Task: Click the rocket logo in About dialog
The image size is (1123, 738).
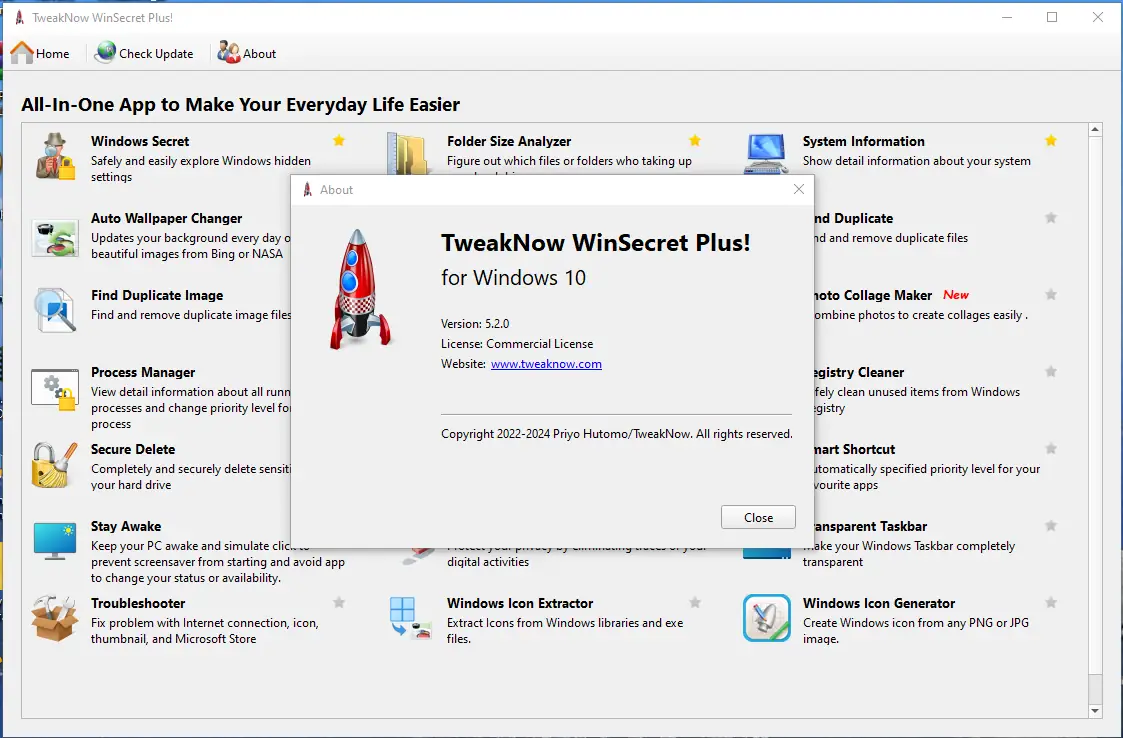Action: click(360, 289)
